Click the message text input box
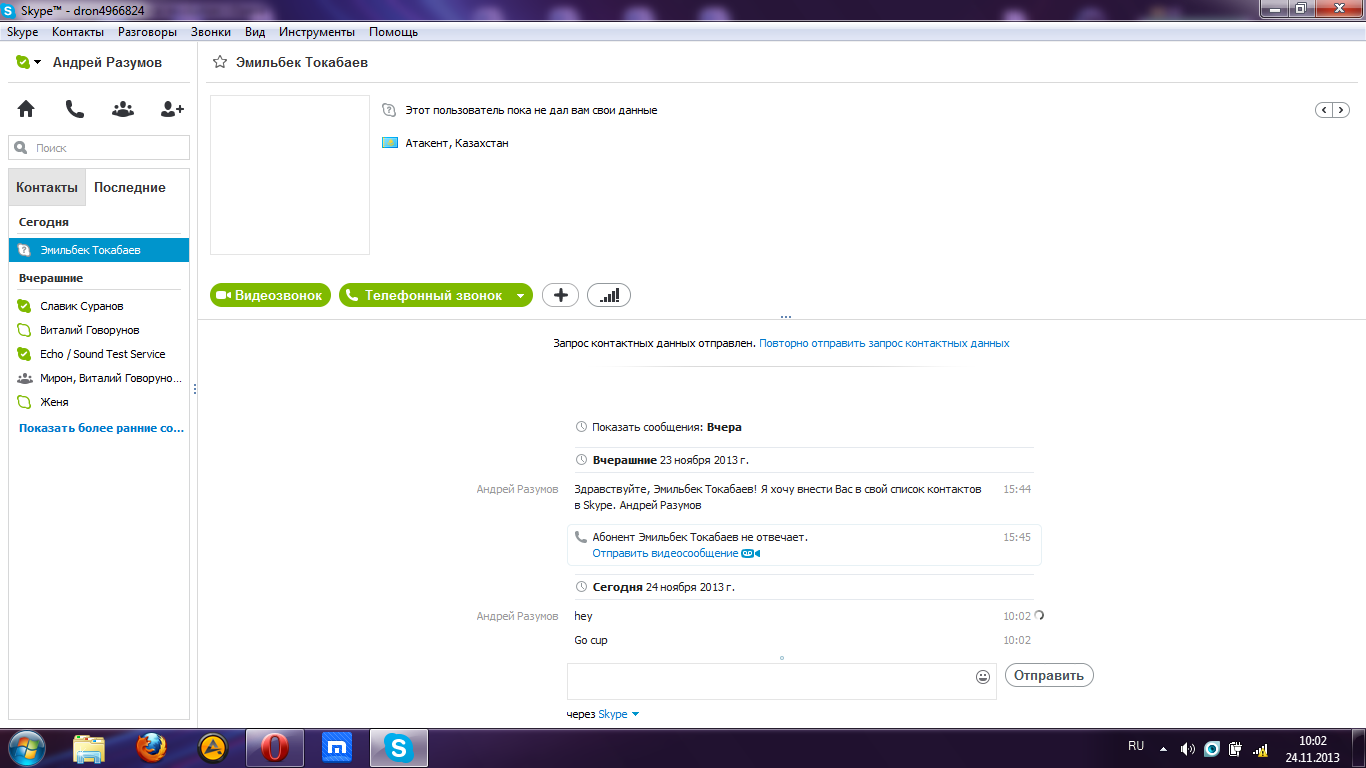The image size is (1366, 768). click(781, 681)
